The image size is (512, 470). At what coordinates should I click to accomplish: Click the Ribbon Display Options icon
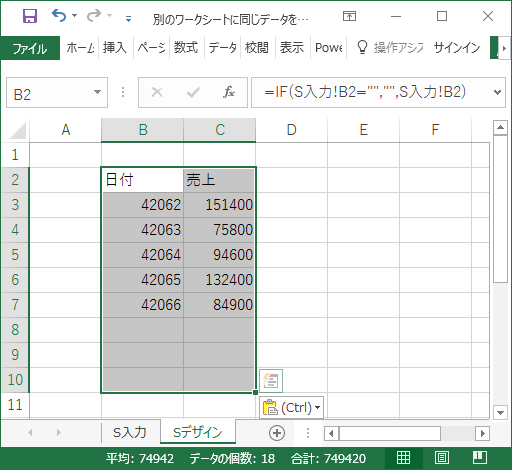click(349, 16)
